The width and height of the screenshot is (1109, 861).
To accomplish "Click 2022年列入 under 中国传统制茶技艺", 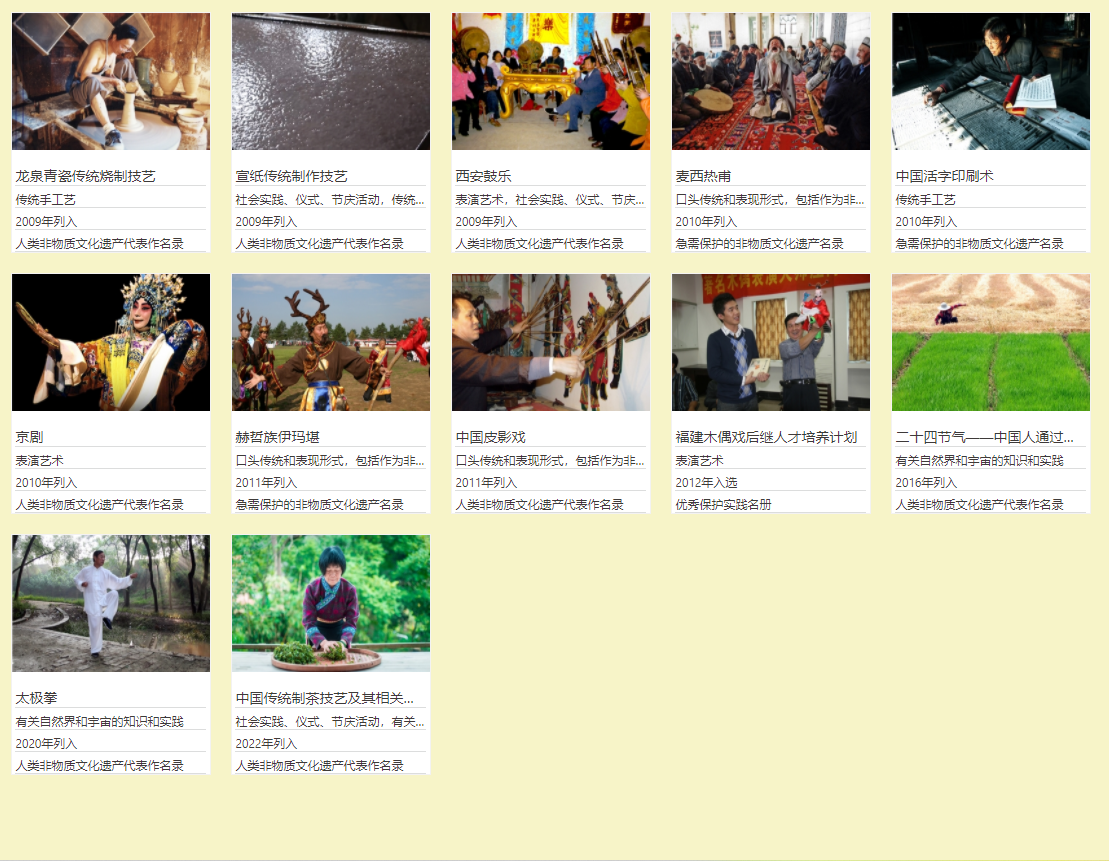I will click(267, 744).
